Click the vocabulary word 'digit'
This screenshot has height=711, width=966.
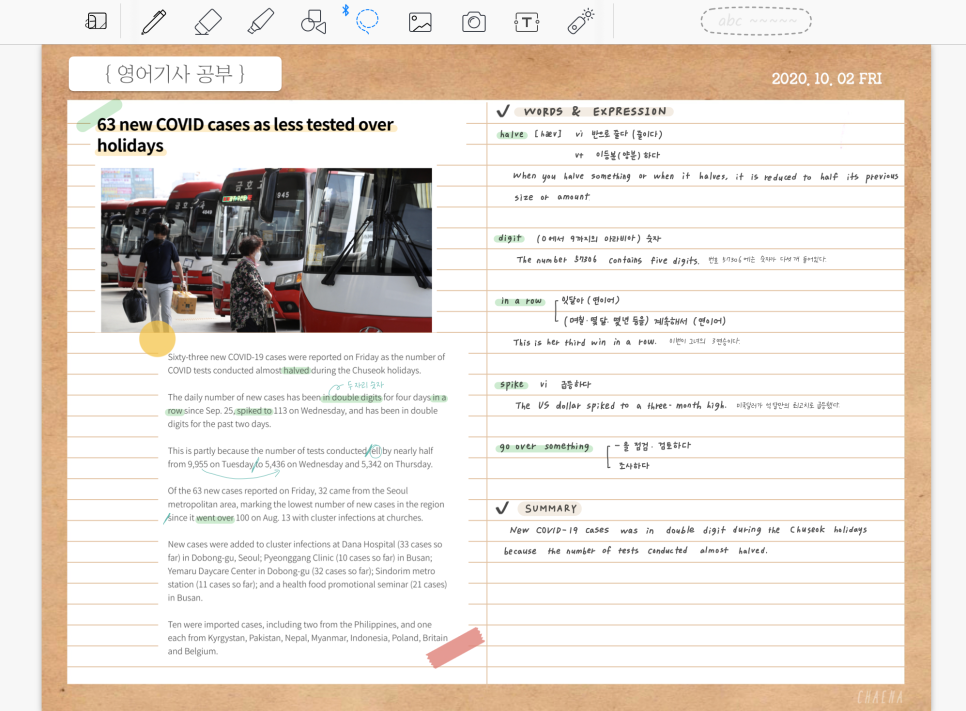tap(509, 238)
